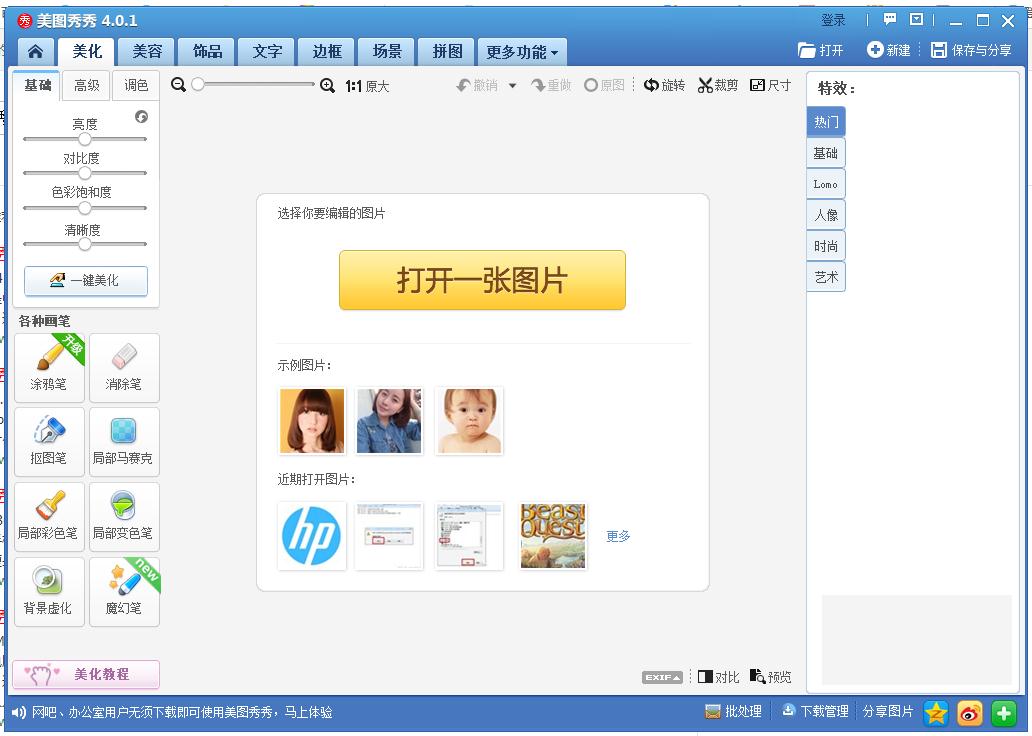
Task: Click the 更多 more recent images link
Action: tap(618, 536)
